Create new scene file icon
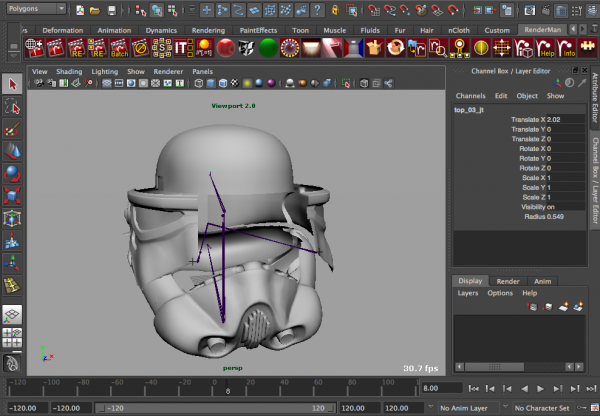Screen dimensions: 600x416 click(80, 10)
